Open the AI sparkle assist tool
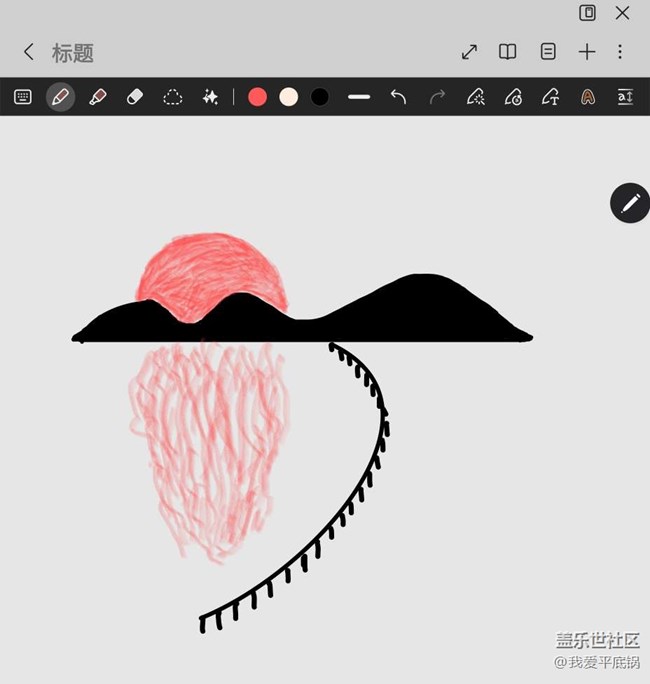 (x=210, y=97)
